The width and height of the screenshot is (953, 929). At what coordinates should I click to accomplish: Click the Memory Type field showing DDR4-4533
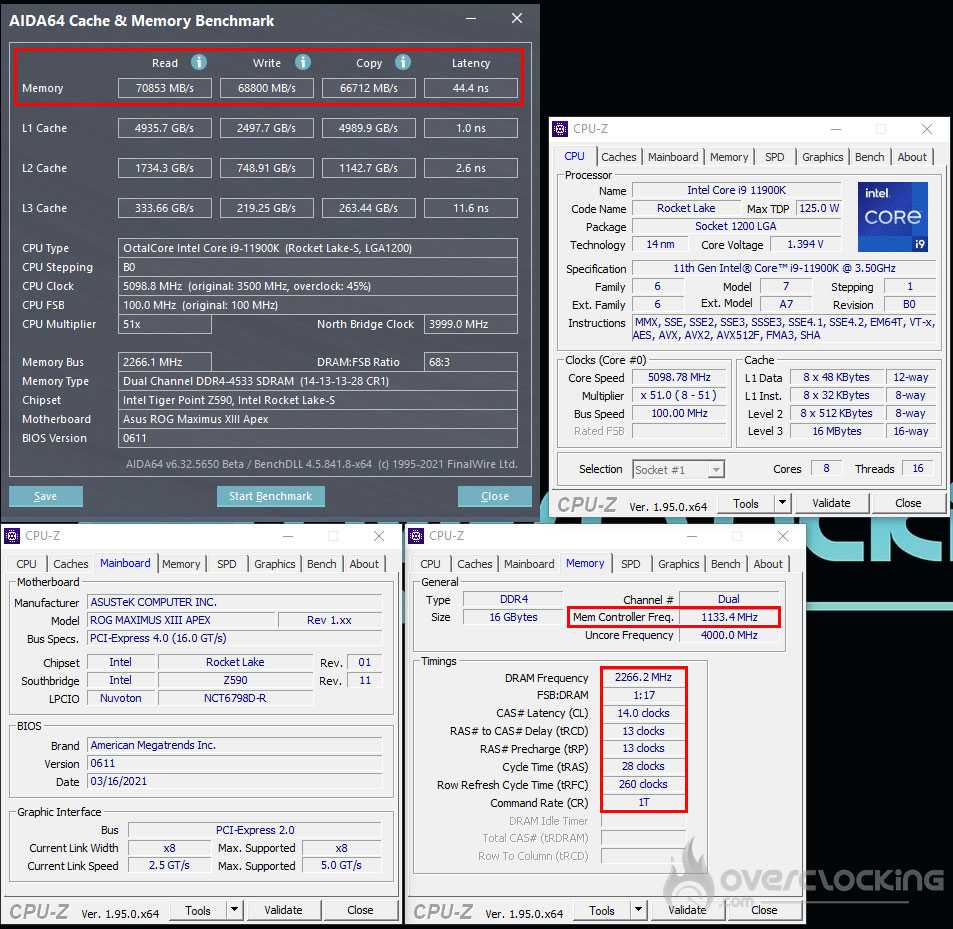pyautogui.click(x=318, y=381)
